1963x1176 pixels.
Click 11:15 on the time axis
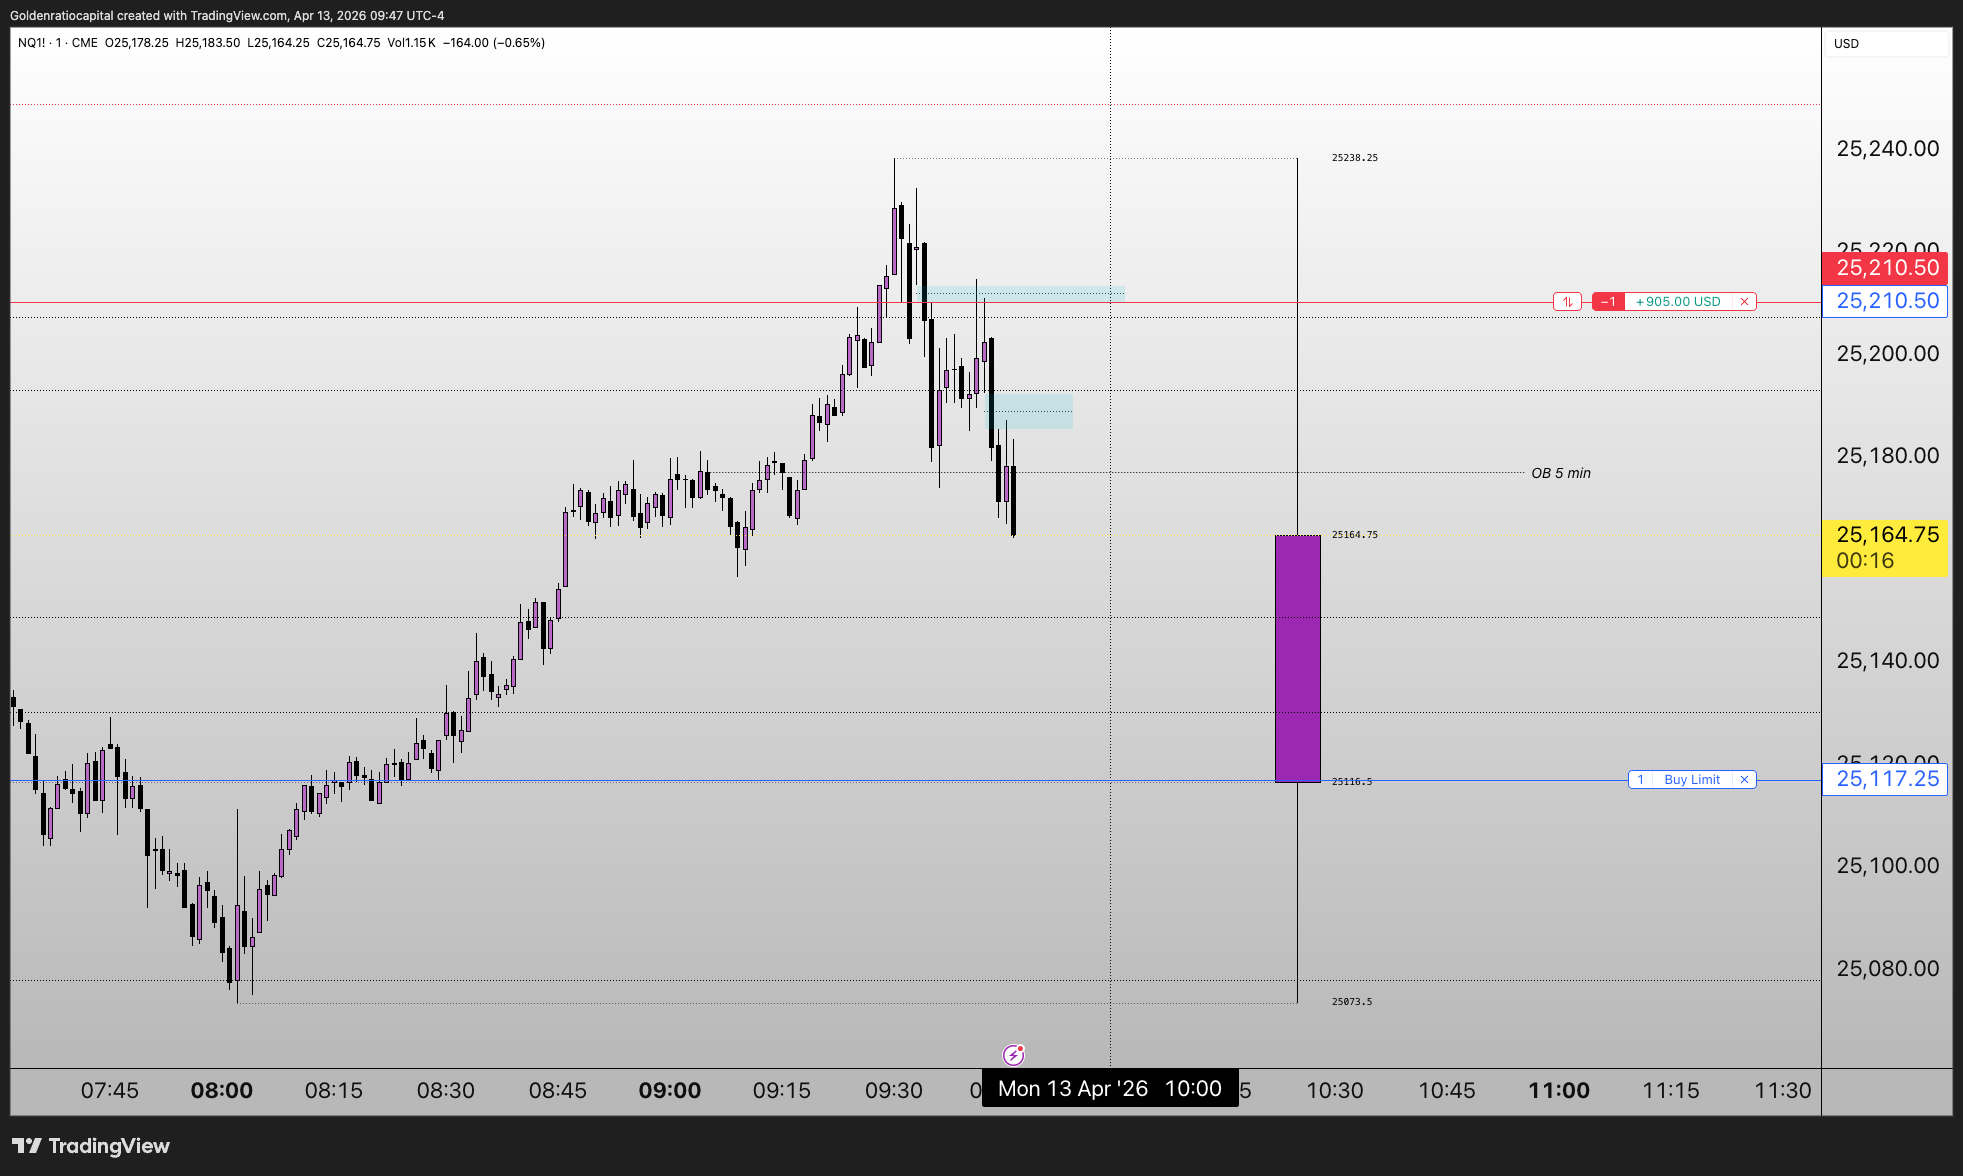(x=1670, y=1091)
